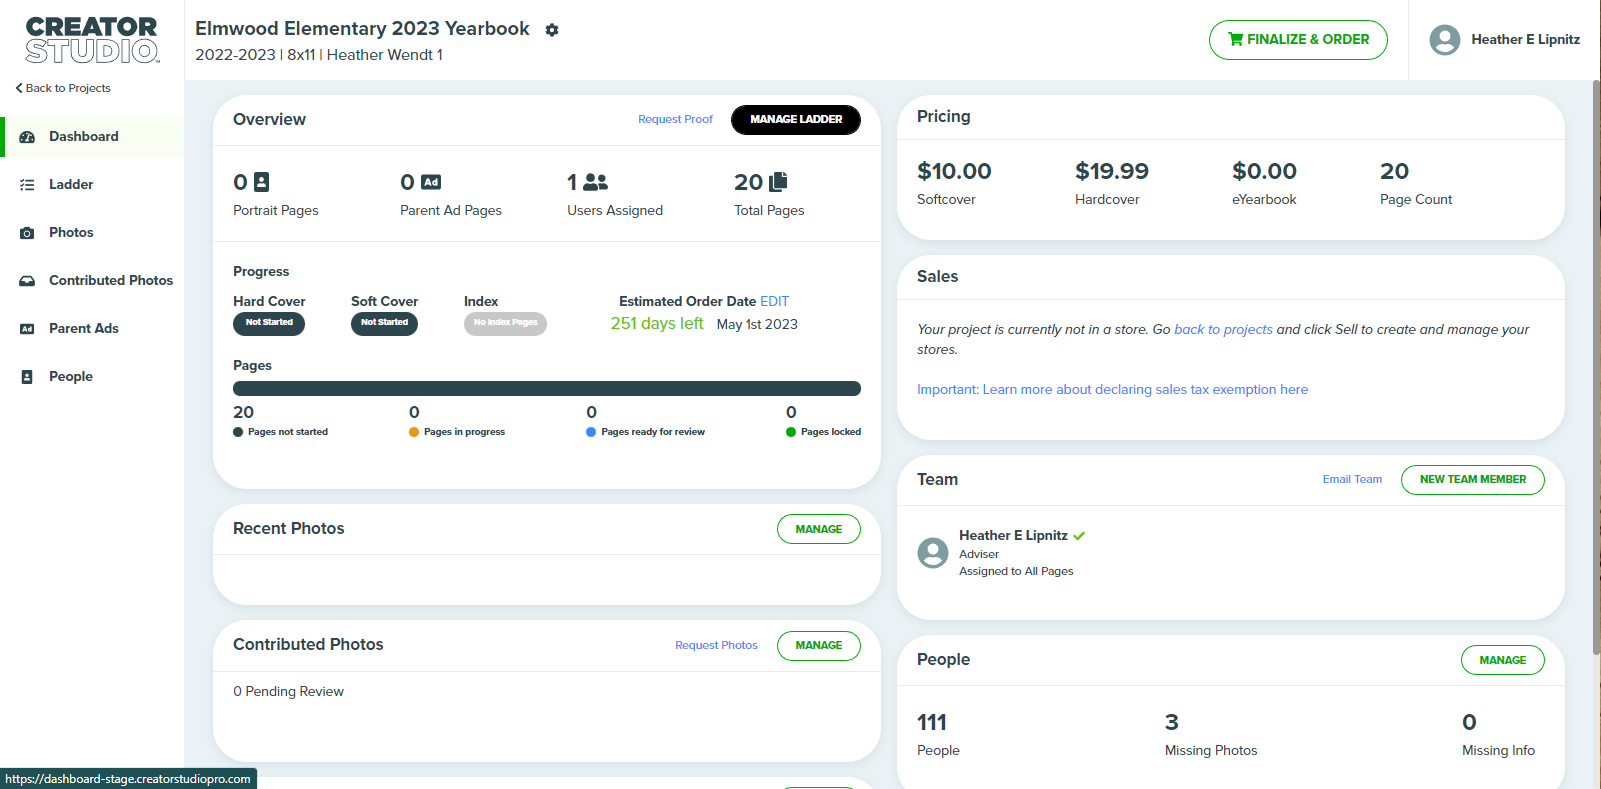Click Manage in Recent Photos card
Viewport: 1601px width, 789px height.
pos(819,529)
